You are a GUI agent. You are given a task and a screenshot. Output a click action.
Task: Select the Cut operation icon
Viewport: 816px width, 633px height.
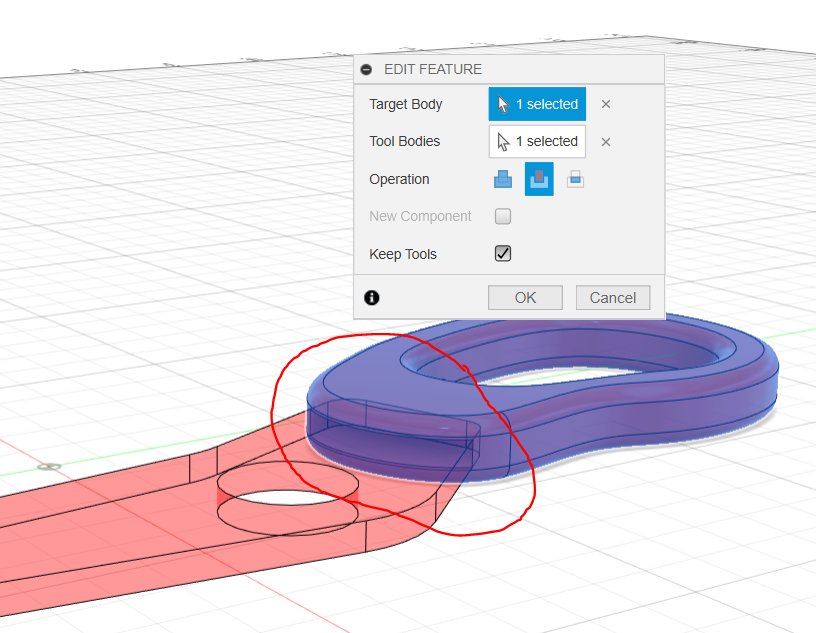(539, 180)
